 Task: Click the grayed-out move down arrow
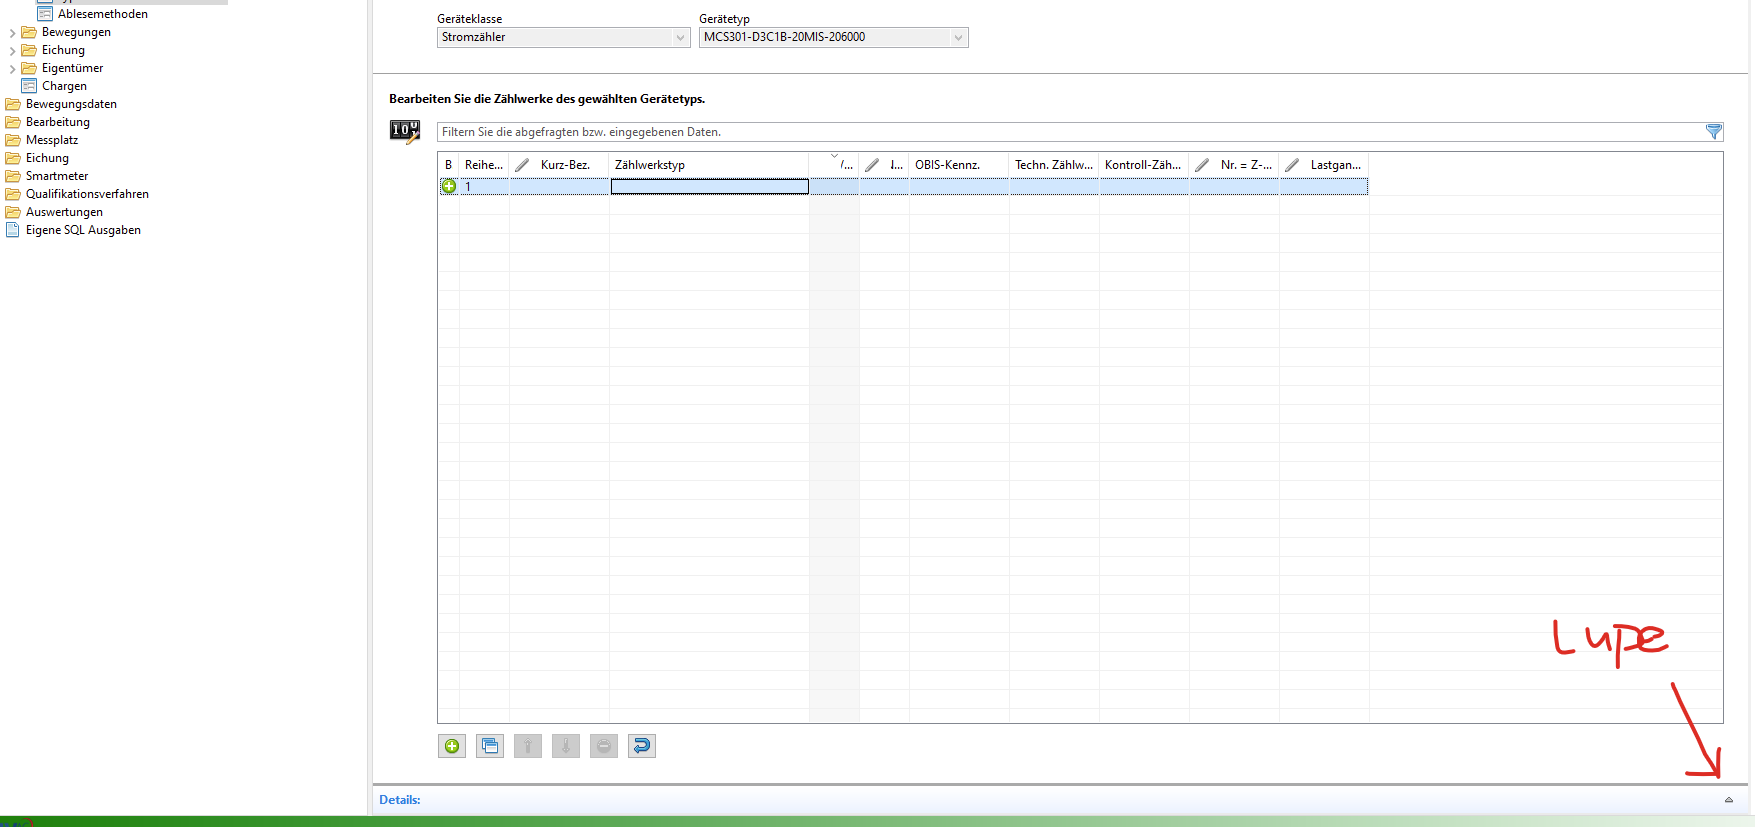[x=566, y=746]
